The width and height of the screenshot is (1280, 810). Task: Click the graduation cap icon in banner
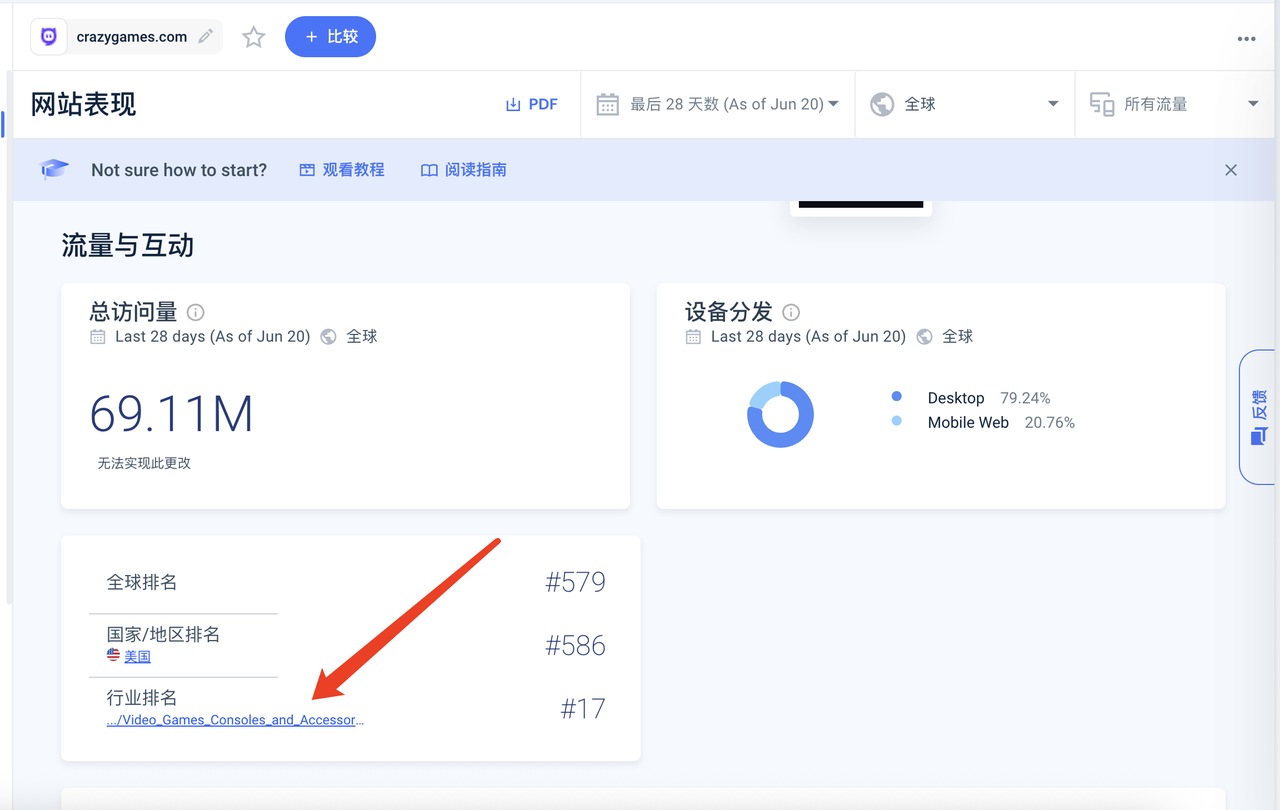[54, 170]
